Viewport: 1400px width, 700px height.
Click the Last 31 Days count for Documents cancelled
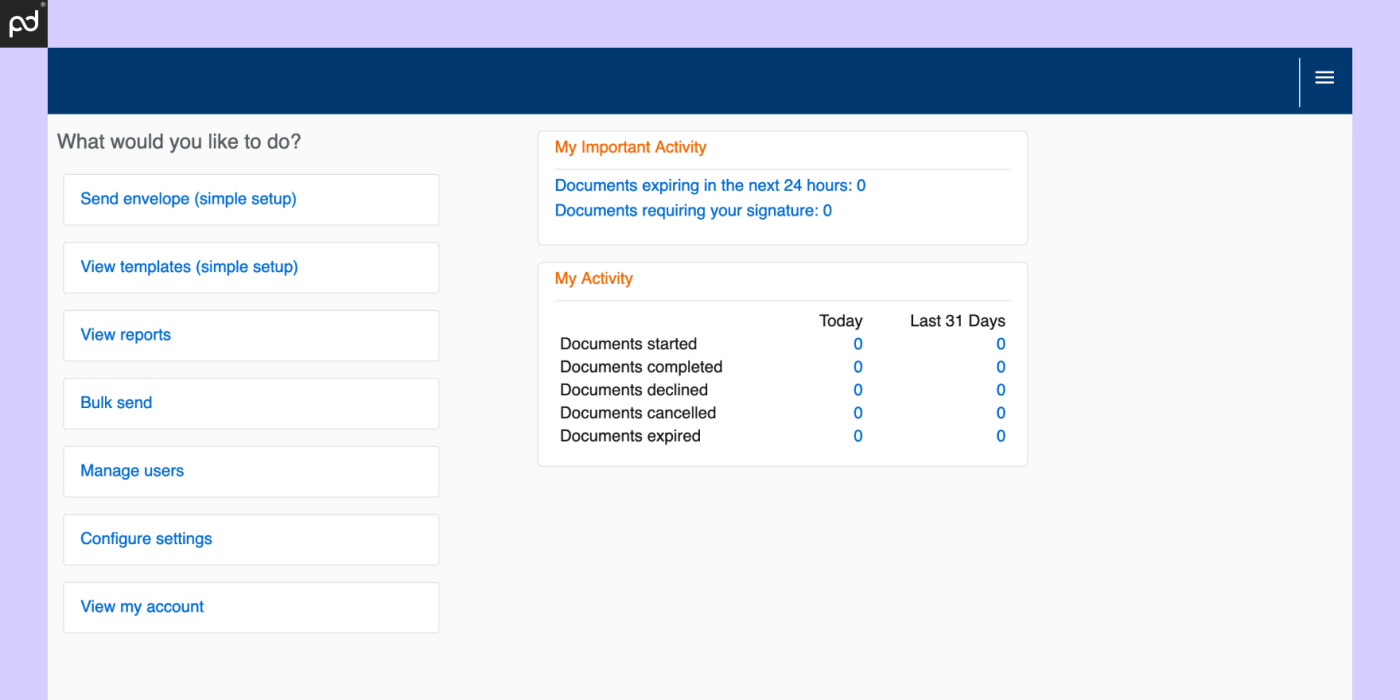point(1000,412)
